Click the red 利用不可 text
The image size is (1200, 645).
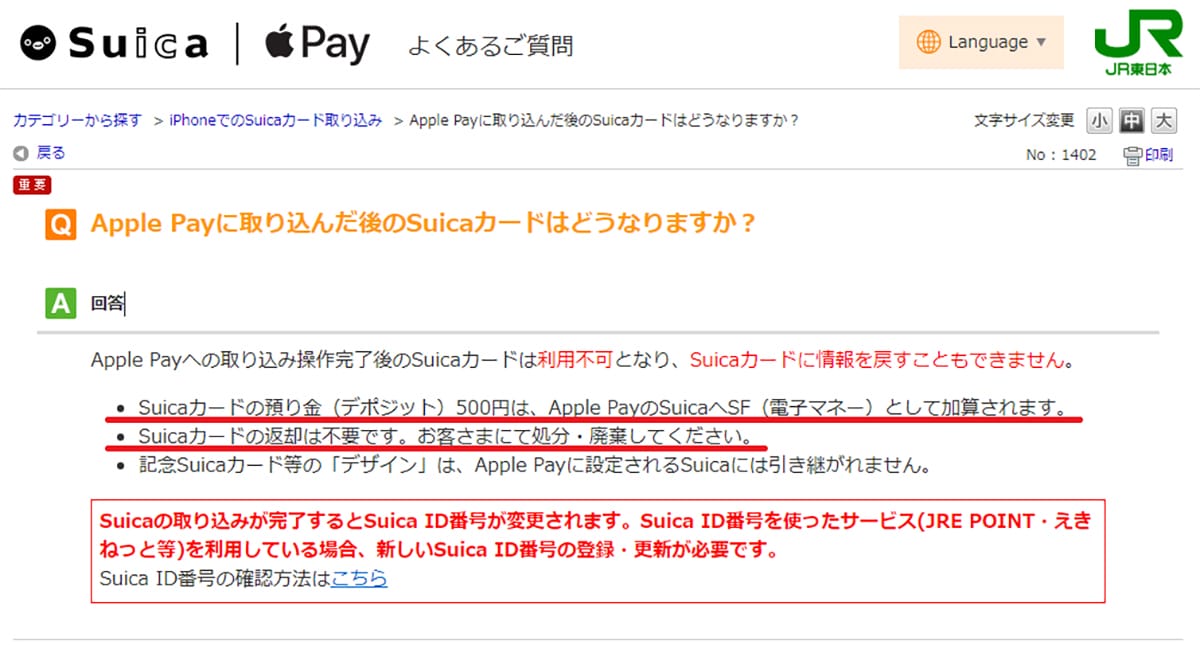pos(574,359)
